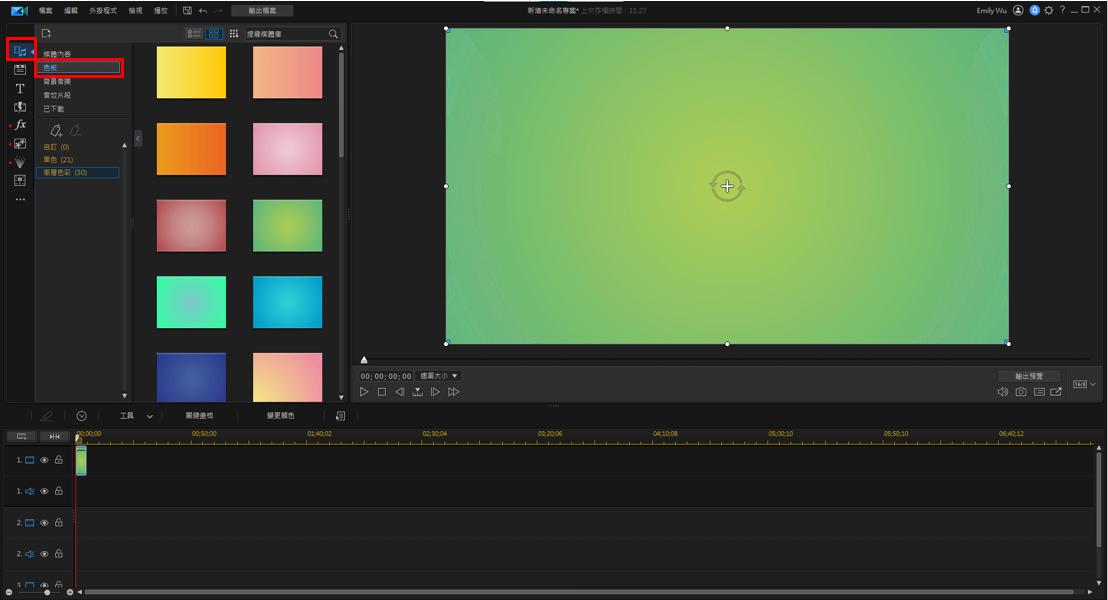Click the add new tag icon
Viewport: 1108px width, 600px height.
[x=56, y=131]
